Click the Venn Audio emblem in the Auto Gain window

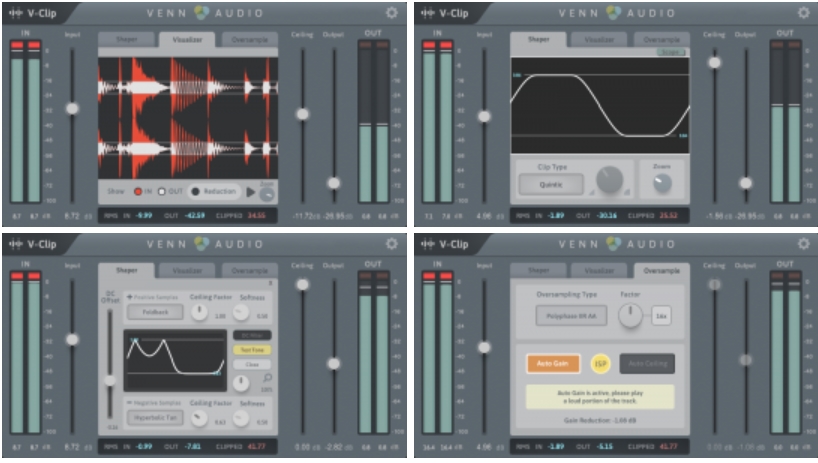(614, 243)
